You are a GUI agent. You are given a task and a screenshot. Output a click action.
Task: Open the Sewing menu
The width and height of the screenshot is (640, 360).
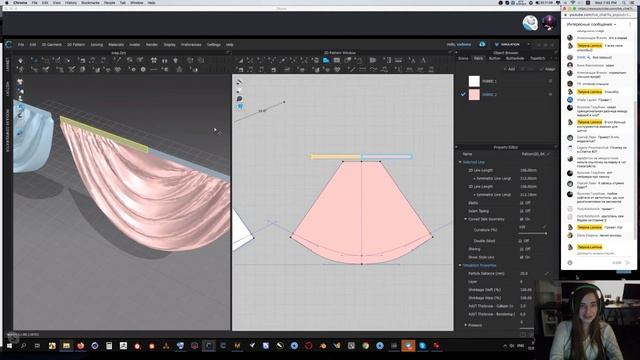97,44
